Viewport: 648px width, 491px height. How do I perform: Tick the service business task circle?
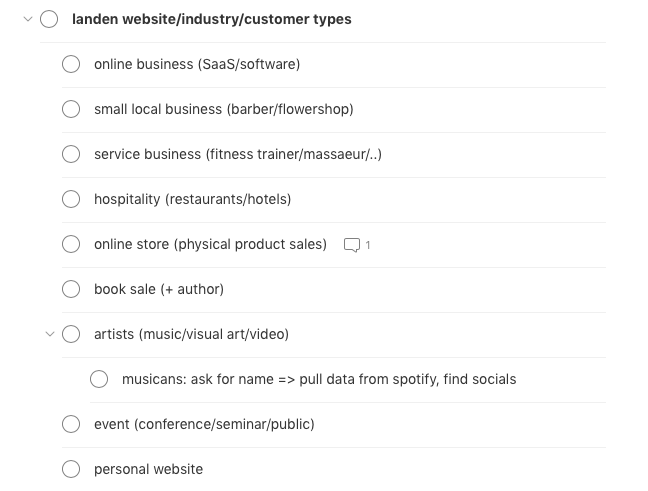pos(71,154)
